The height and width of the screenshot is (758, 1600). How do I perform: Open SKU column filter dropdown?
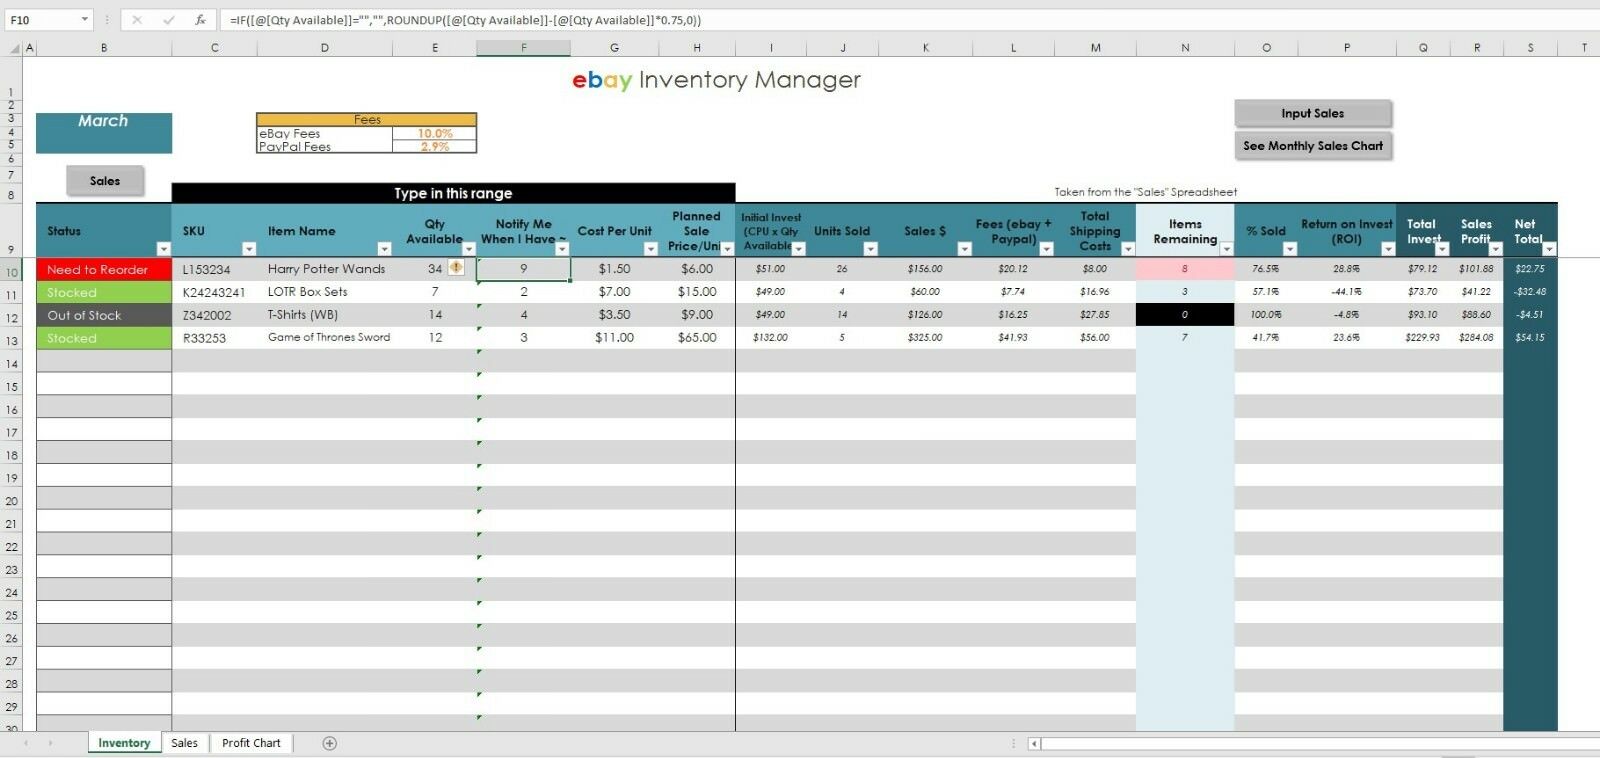[249, 249]
